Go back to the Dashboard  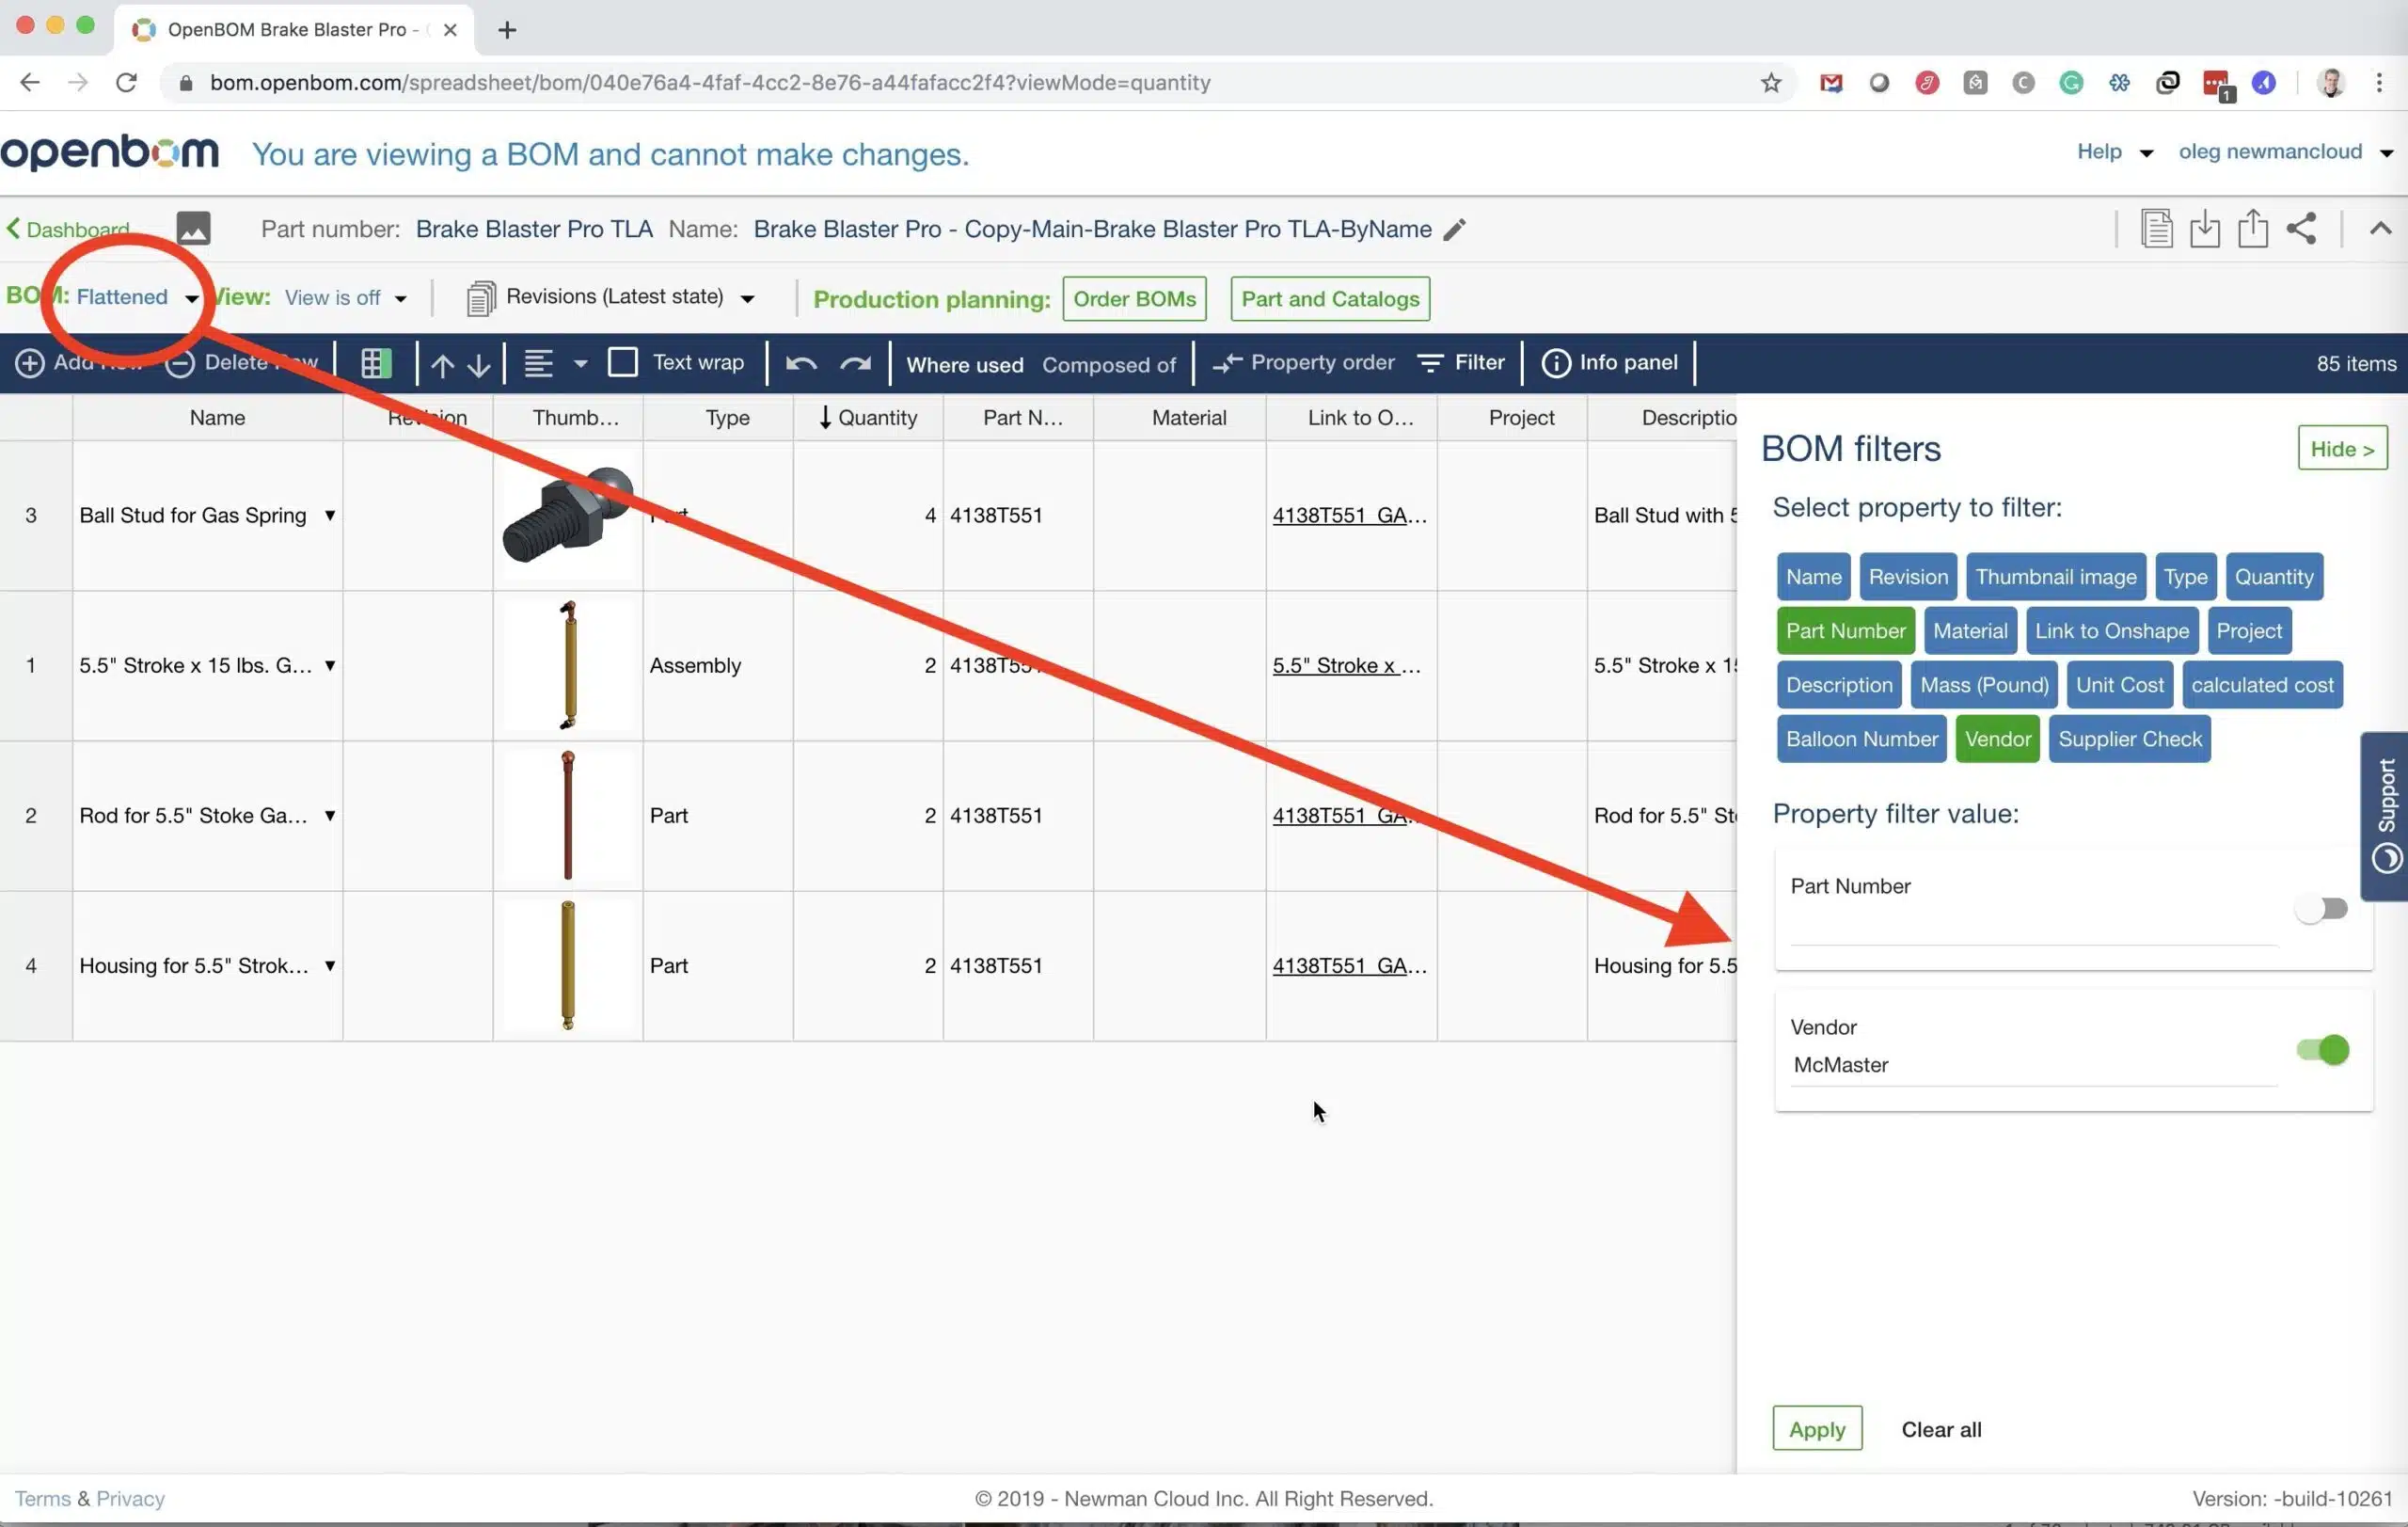click(68, 229)
